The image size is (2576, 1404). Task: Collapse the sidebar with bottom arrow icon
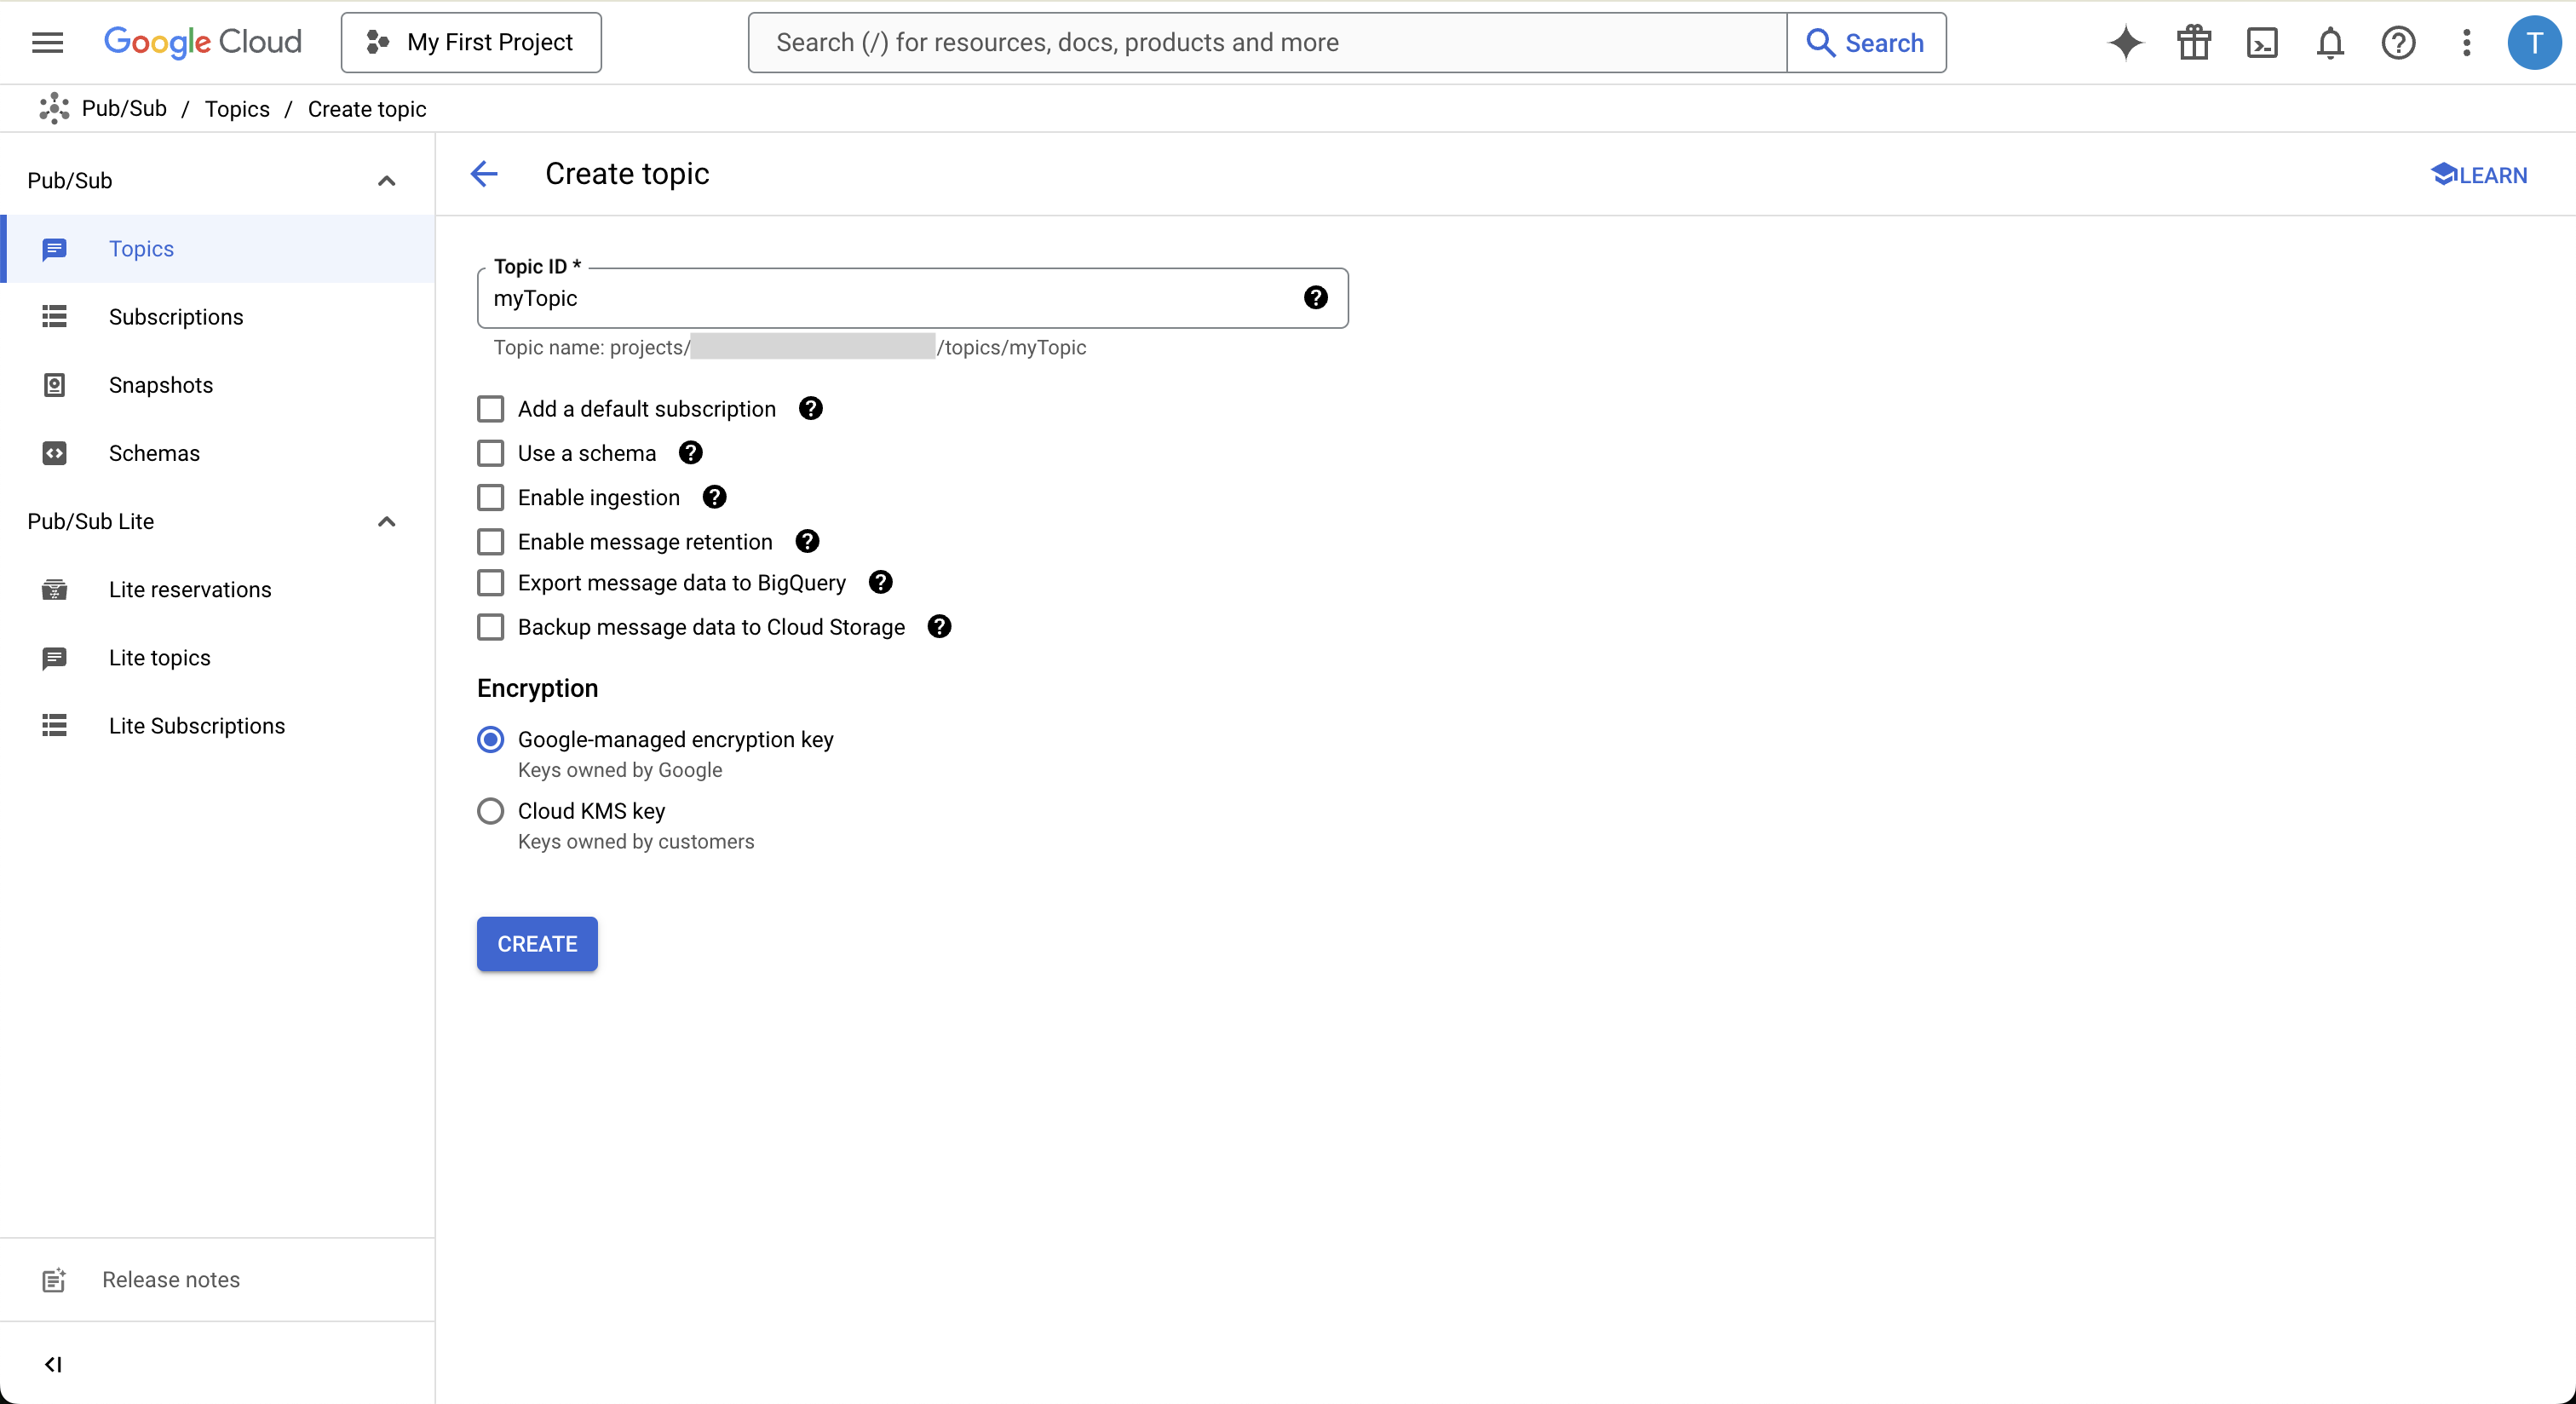(53, 1364)
